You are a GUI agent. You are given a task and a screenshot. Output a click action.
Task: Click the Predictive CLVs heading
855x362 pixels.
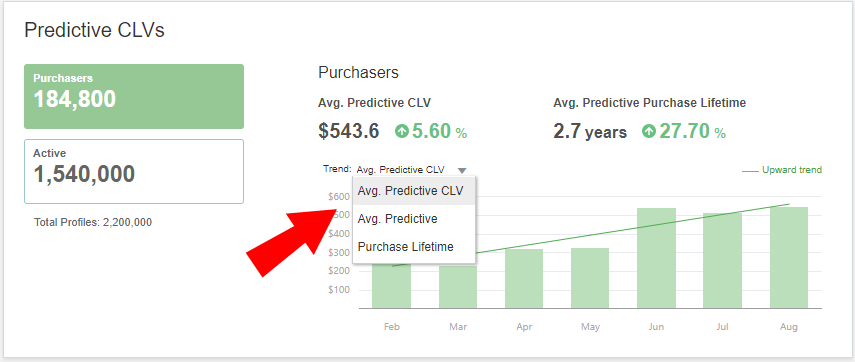94,31
